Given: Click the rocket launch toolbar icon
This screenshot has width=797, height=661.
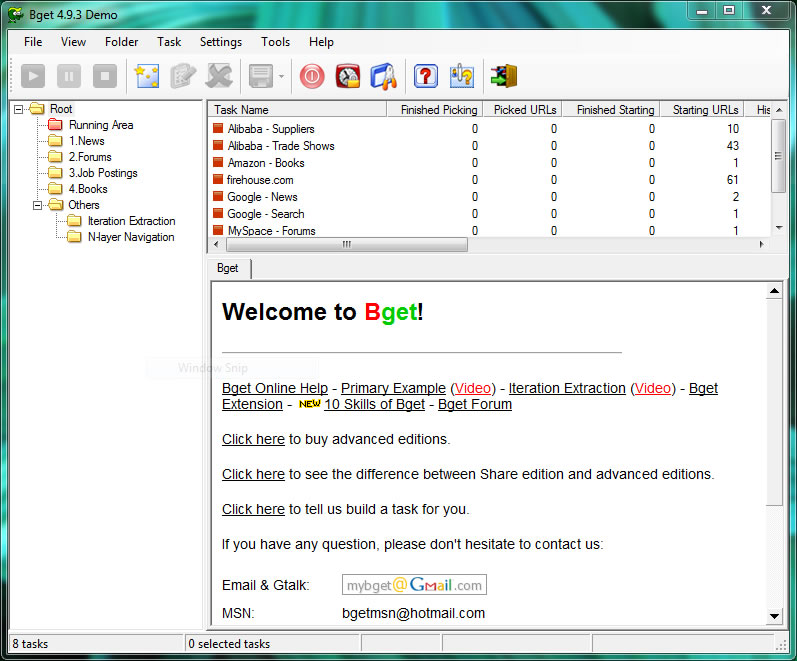Looking at the screenshot, I should 384,76.
